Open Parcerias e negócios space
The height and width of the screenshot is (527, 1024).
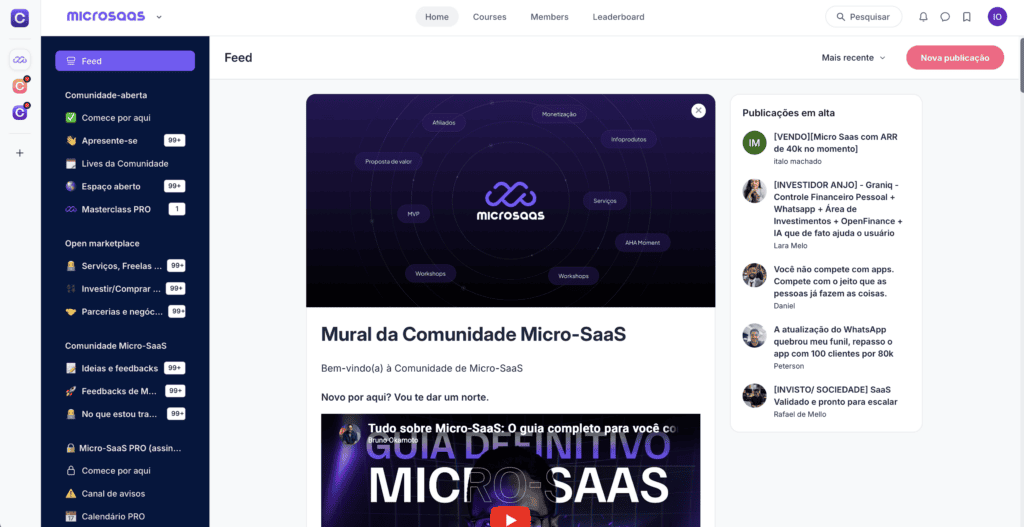point(125,311)
